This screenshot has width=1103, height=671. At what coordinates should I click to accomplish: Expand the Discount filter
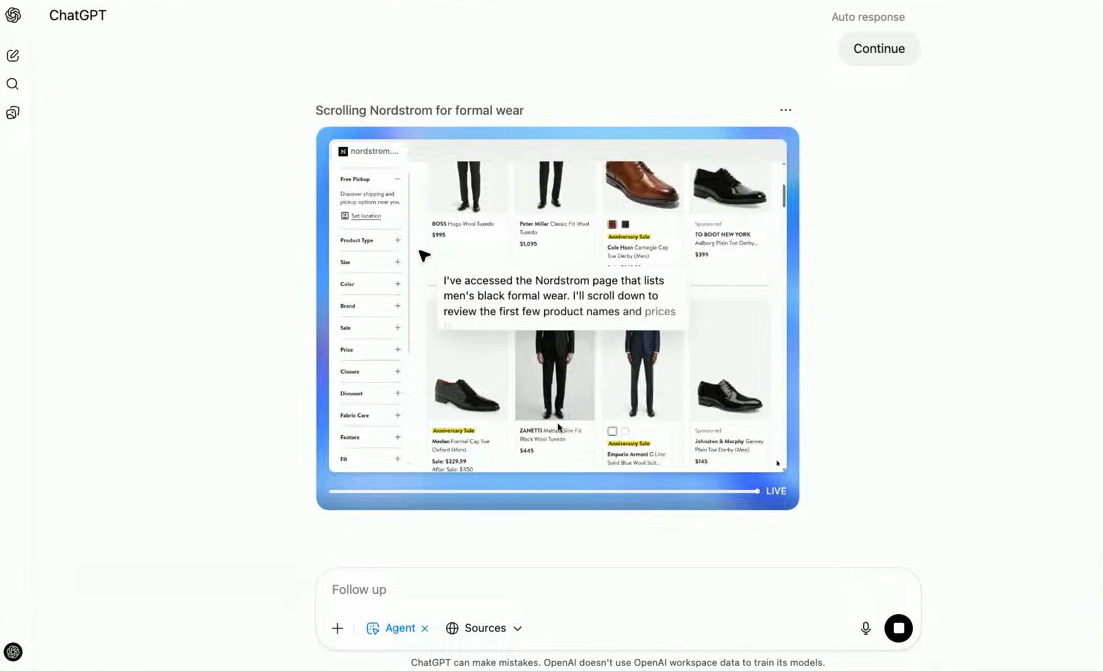(397, 393)
